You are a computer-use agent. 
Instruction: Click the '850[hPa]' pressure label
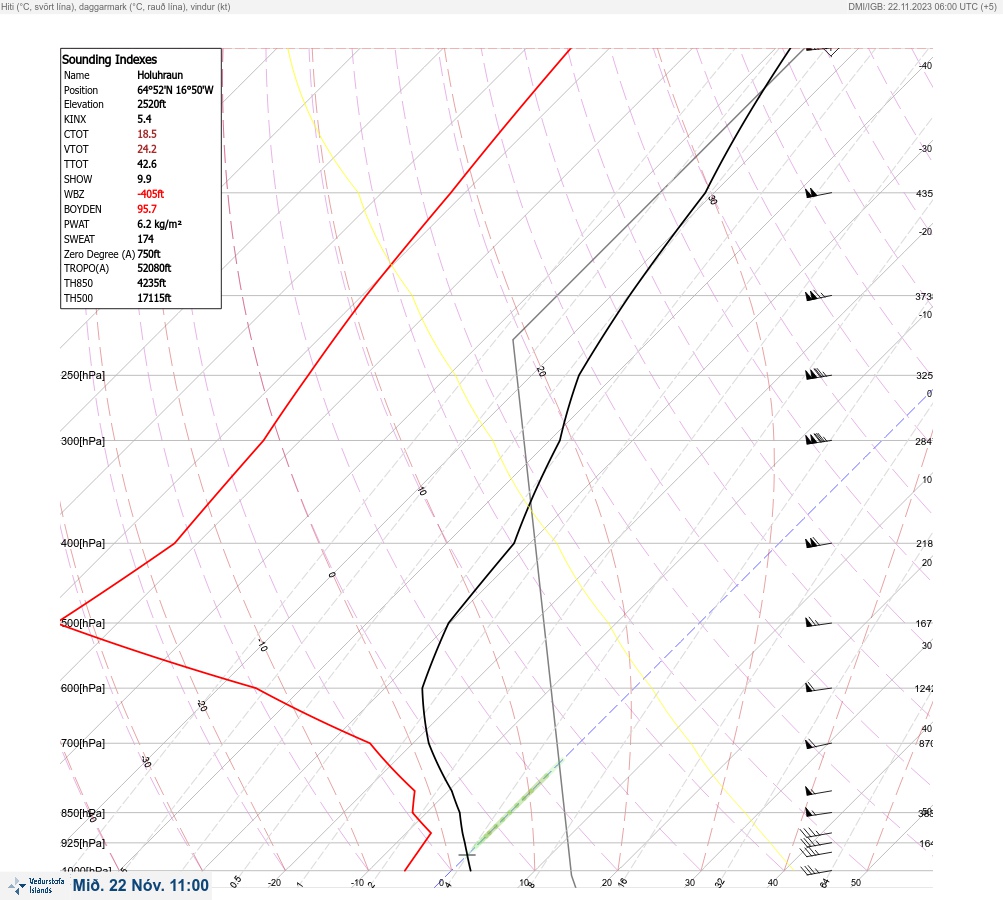click(x=83, y=813)
